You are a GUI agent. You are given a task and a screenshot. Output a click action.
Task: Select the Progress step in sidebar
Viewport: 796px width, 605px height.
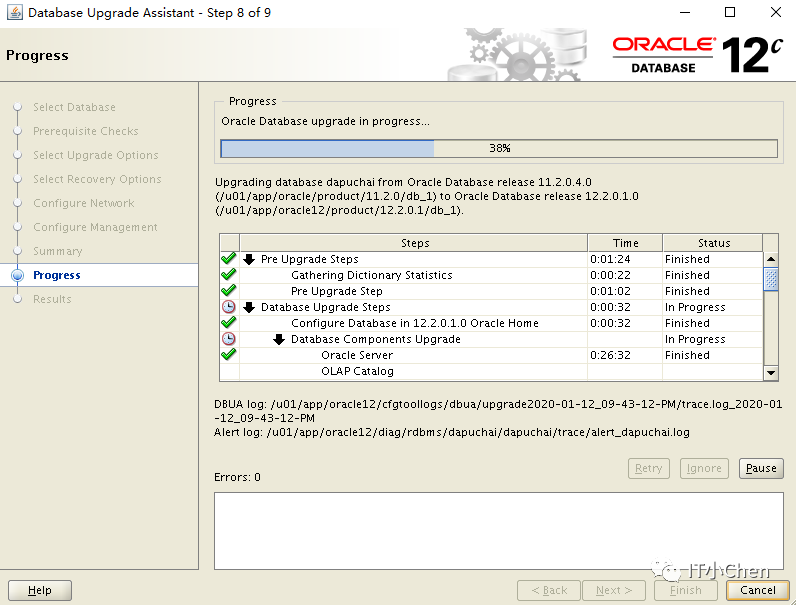(x=56, y=275)
